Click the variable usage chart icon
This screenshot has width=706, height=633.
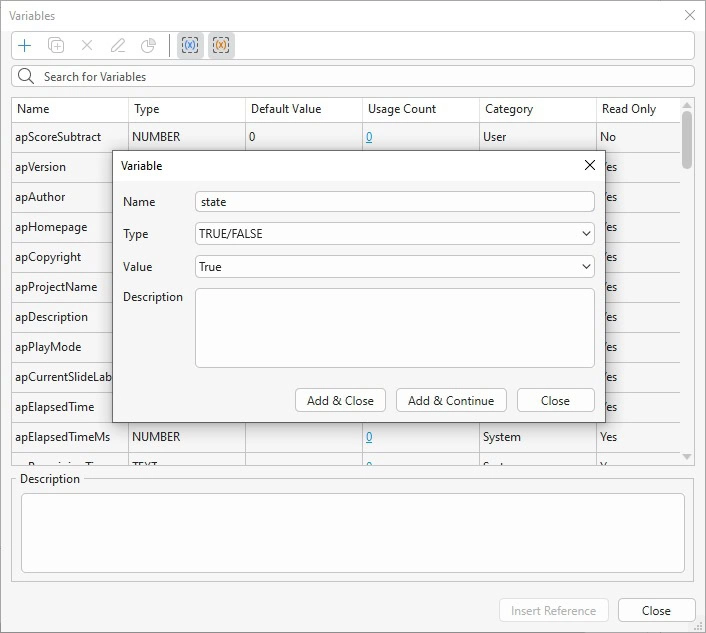click(x=148, y=46)
